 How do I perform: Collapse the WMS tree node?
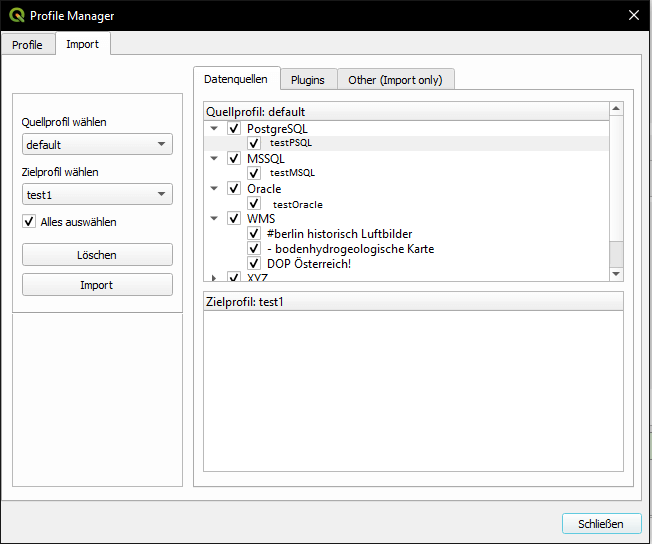point(214,219)
